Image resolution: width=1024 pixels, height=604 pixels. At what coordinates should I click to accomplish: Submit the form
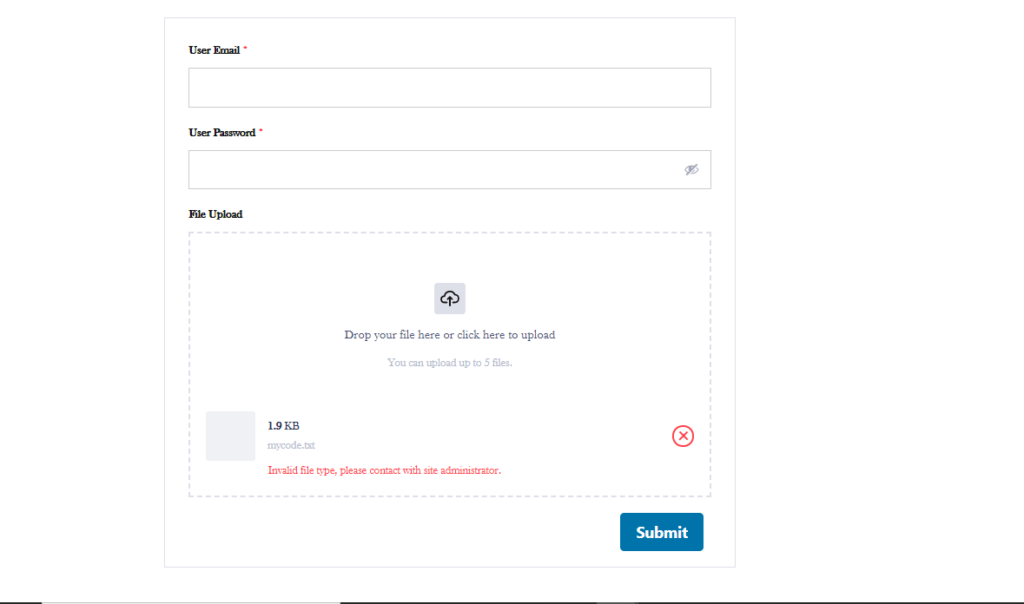[661, 532]
